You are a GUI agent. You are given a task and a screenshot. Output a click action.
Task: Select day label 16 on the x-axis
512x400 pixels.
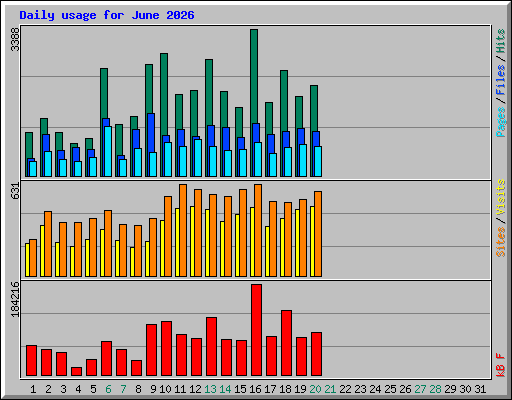pos(255,389)
